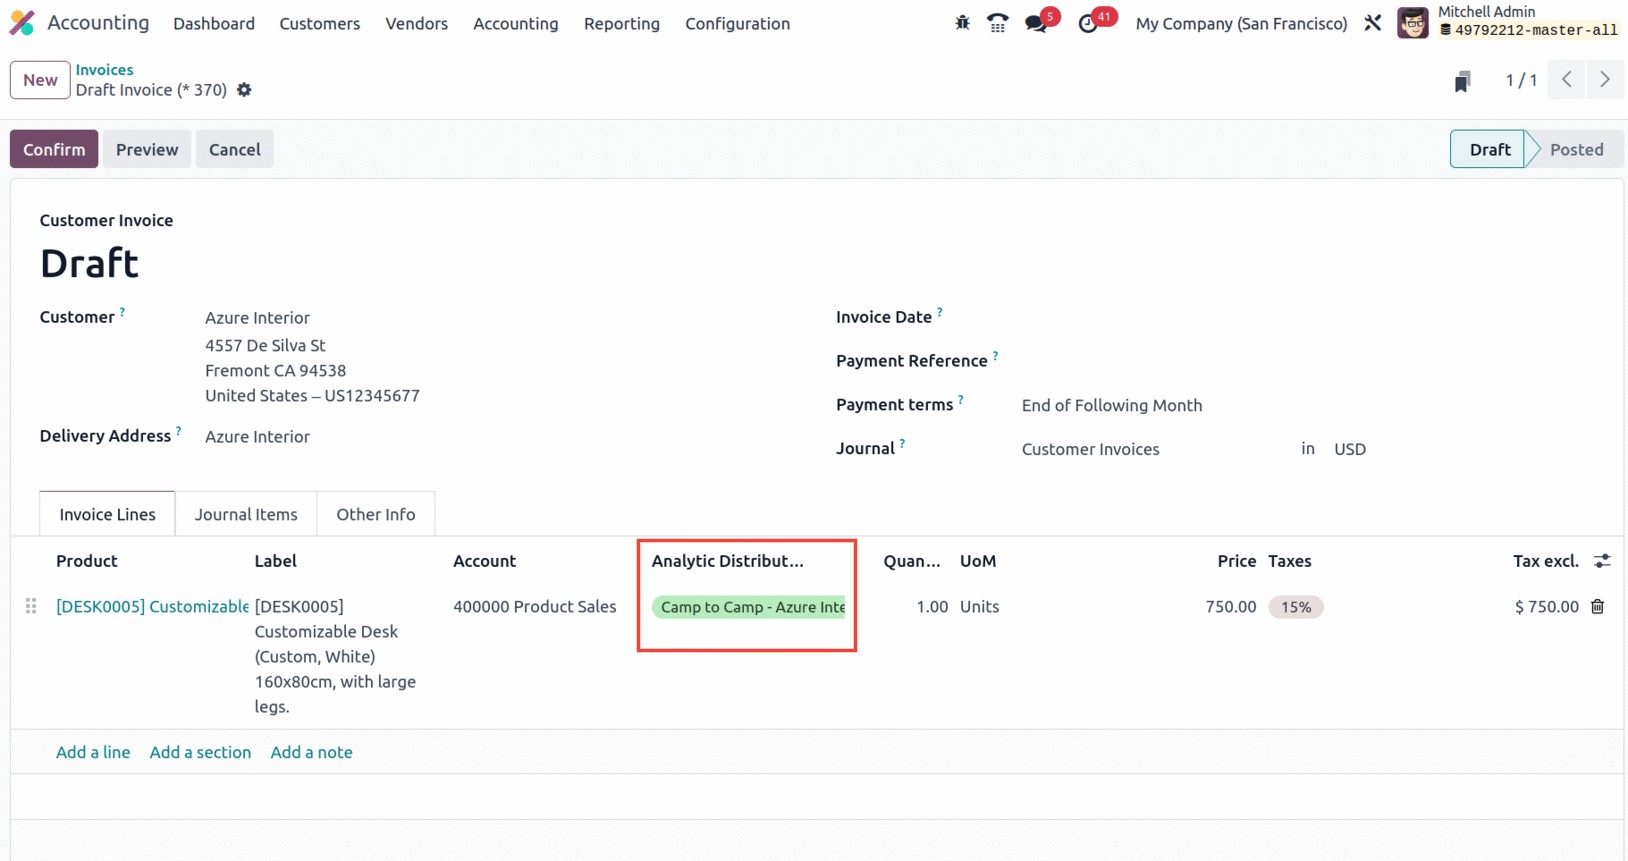Open Payment terms End of Following Month
The height and width of the screenshot is (861, 1628).
[1112, 405]
